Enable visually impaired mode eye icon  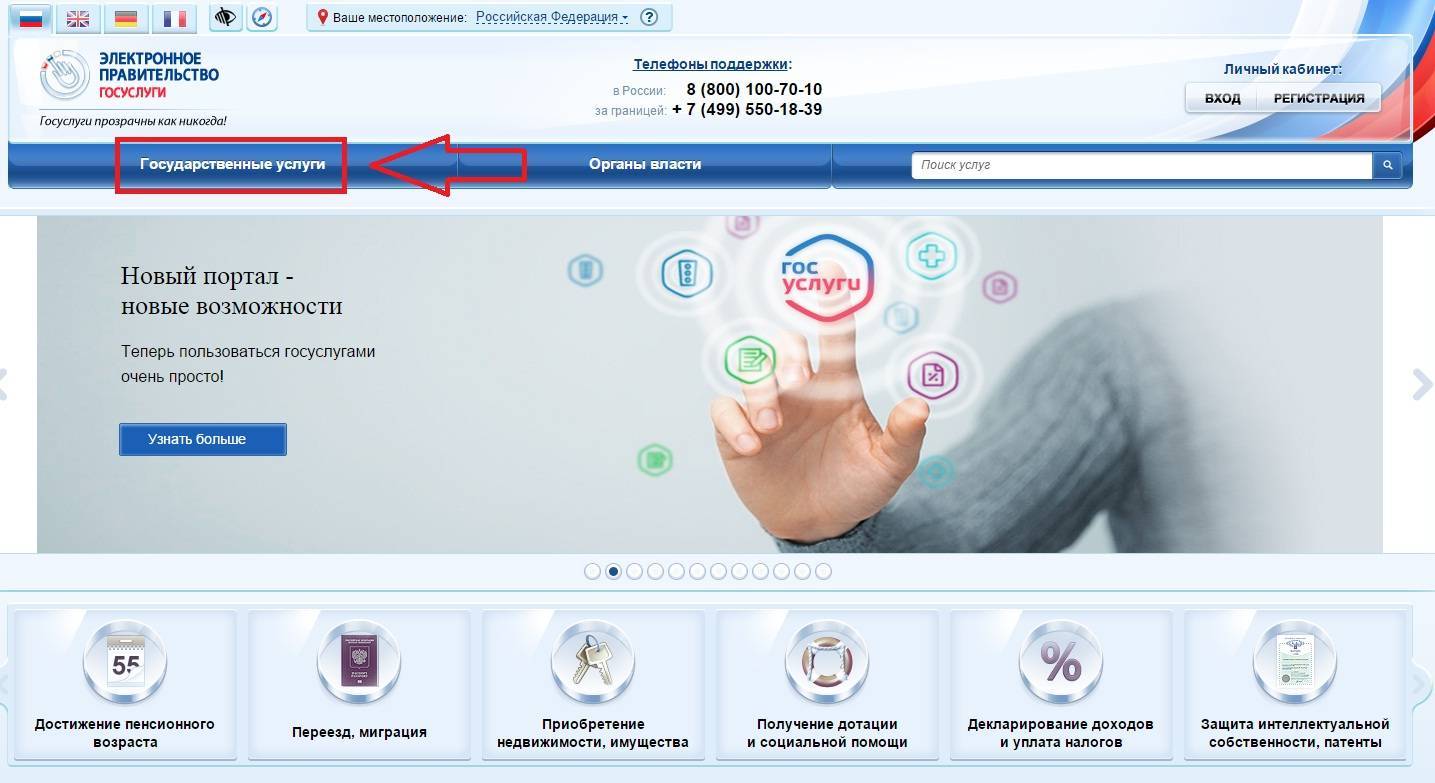click(x=226, y=17)
